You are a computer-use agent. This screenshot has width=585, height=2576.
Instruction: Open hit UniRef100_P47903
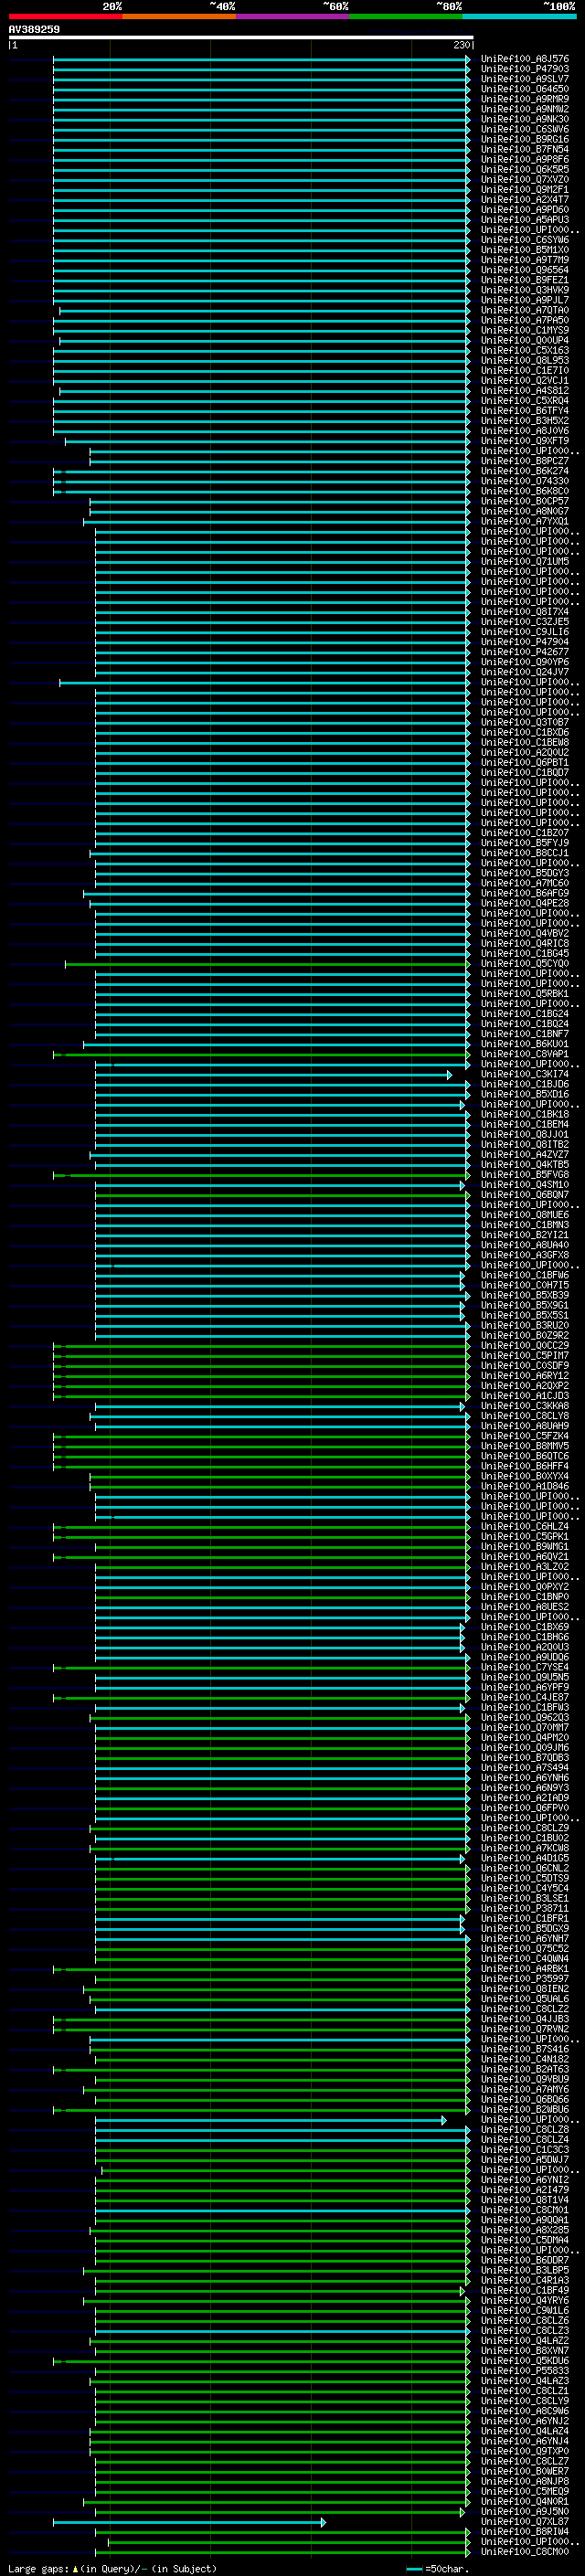[x=525, y=69]
